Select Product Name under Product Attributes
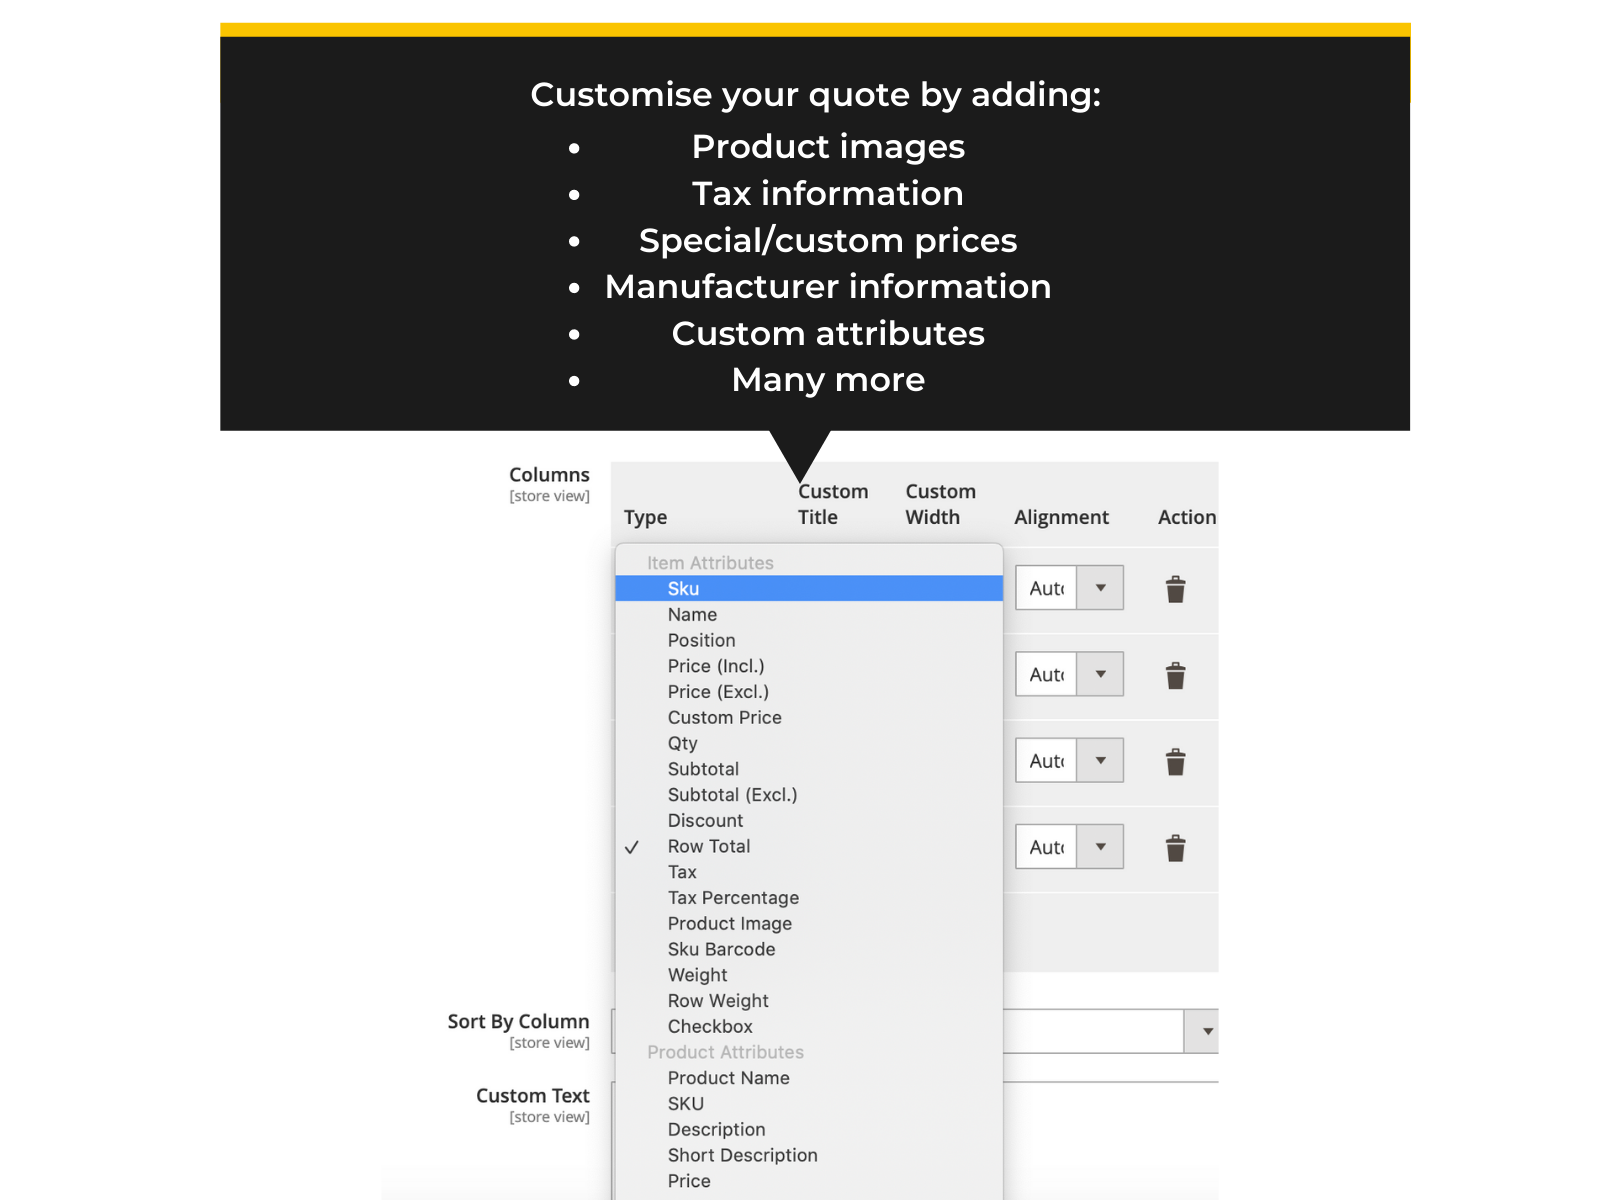The height and width of the screenshot is (1200, 1600). click(728, 1078)
